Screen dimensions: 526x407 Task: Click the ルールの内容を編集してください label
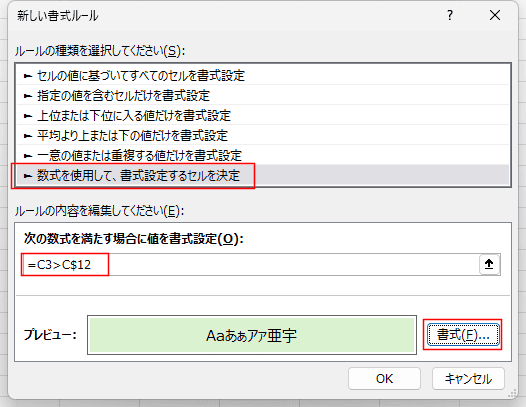point(99,211)
